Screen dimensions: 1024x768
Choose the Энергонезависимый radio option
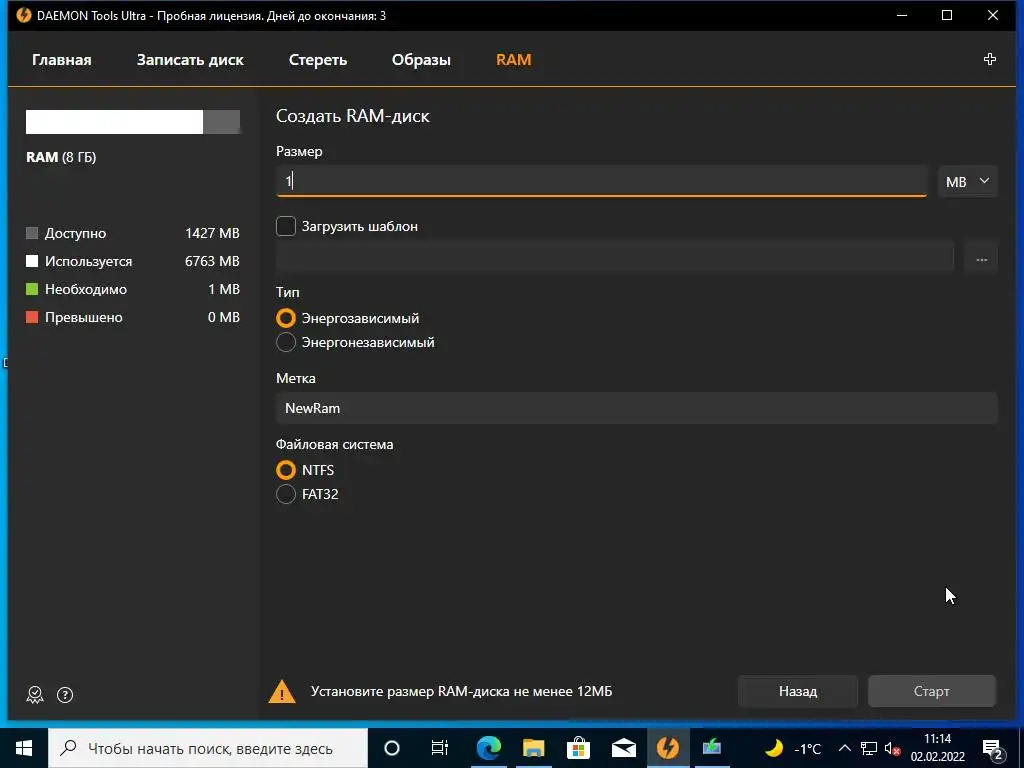[x=285, y=342]
